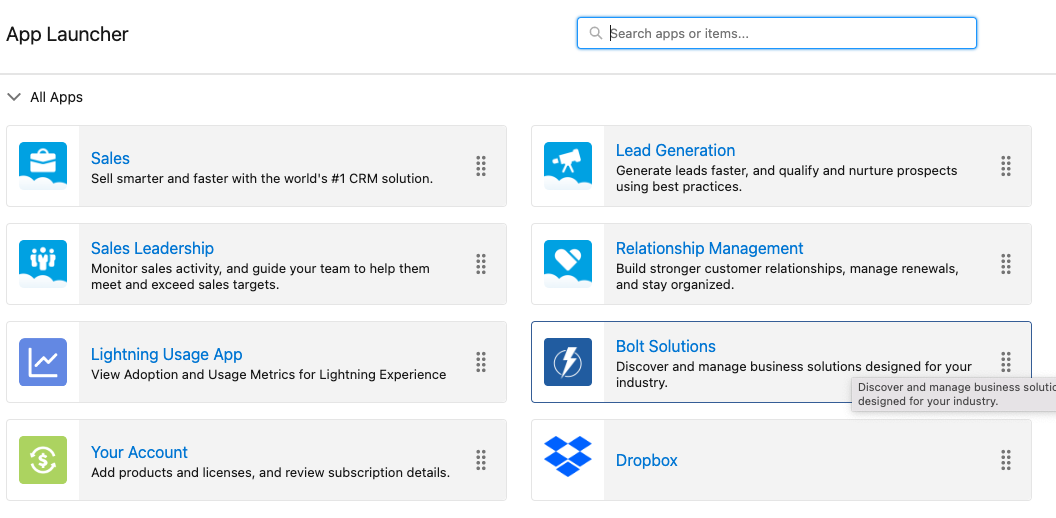Click the Lead Generation telescope icon
1056x518 pixels.
tap(568, 166)
